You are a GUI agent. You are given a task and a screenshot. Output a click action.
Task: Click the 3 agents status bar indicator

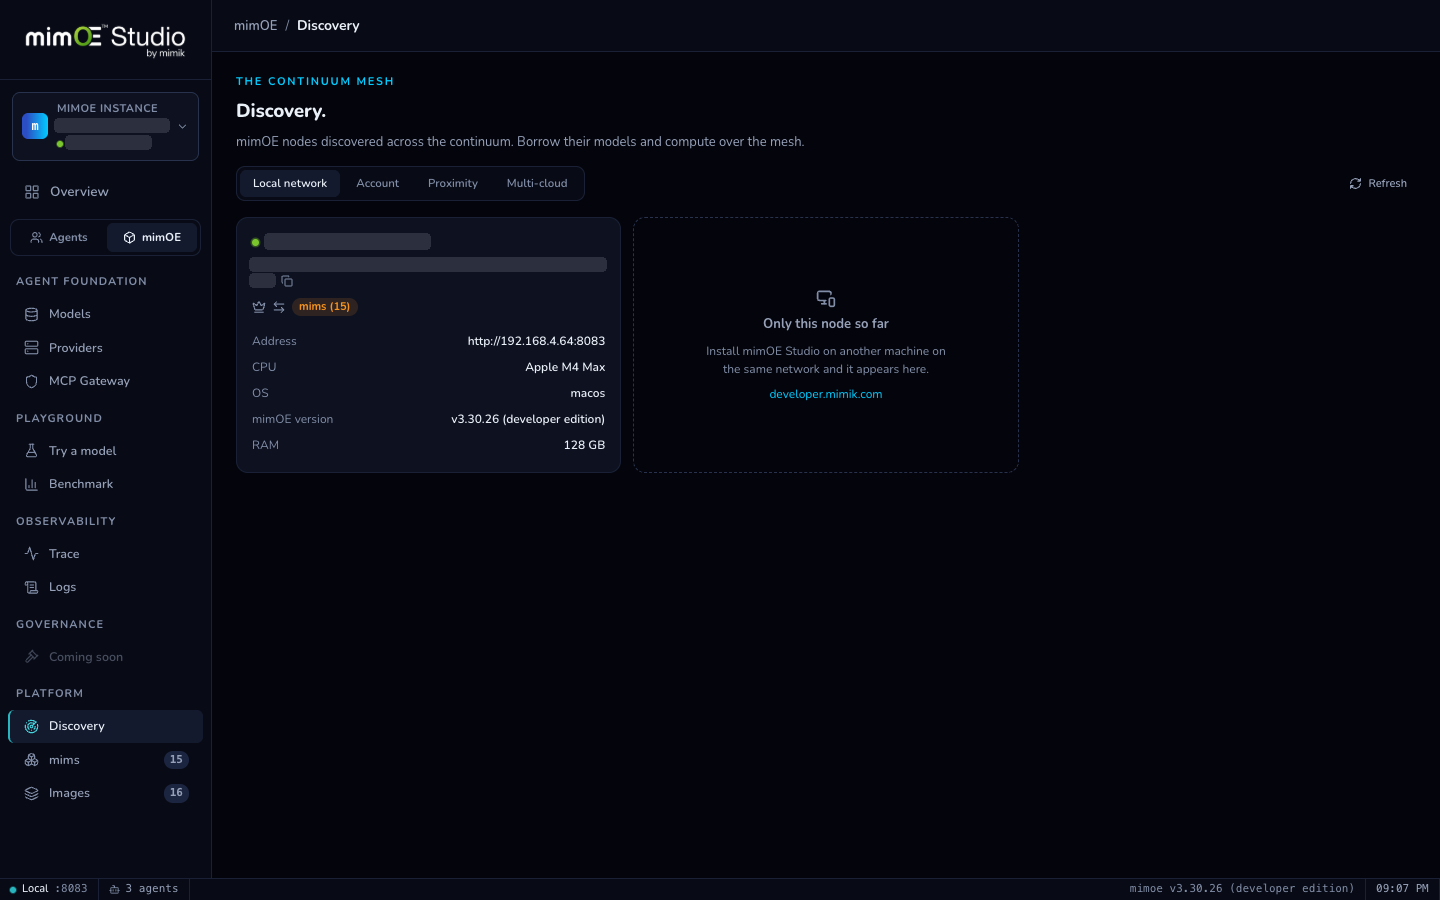pyautogui.click(x=144, y=889)
